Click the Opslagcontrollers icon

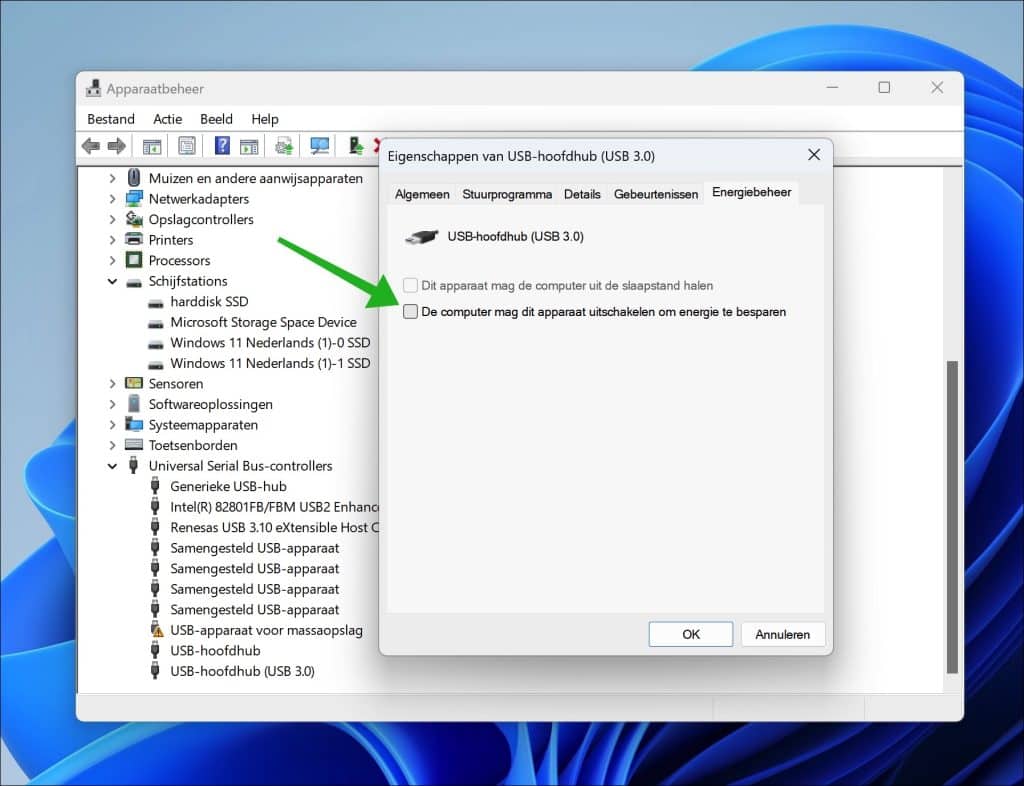point(134,219)
